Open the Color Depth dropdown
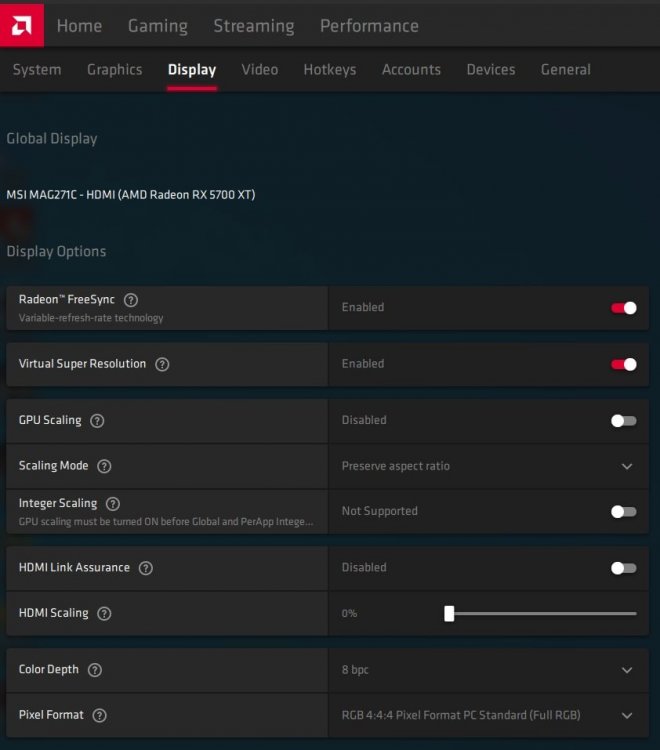 tap(627, 670)
